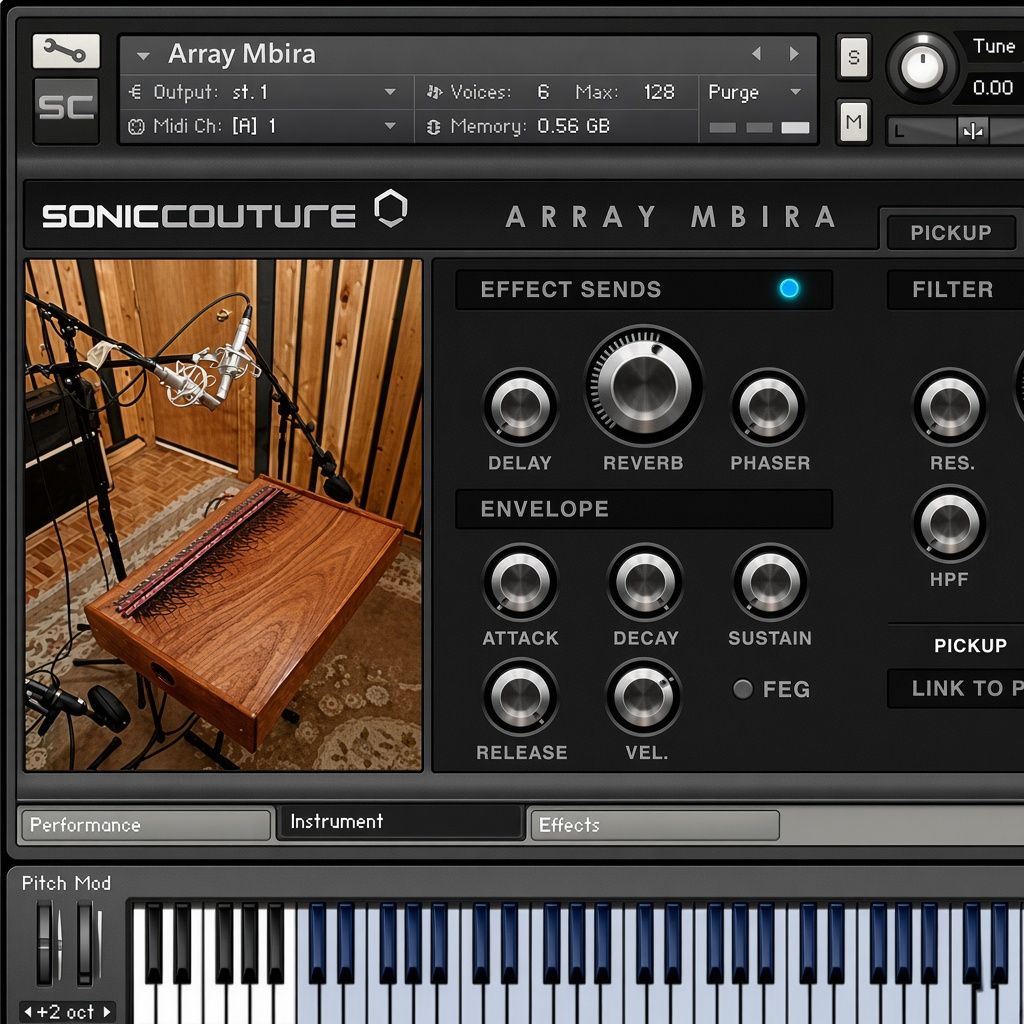The image size is (1024, 1024).
Task: Click the Array Mbira studio photo
Action: (x=223, y=515)
